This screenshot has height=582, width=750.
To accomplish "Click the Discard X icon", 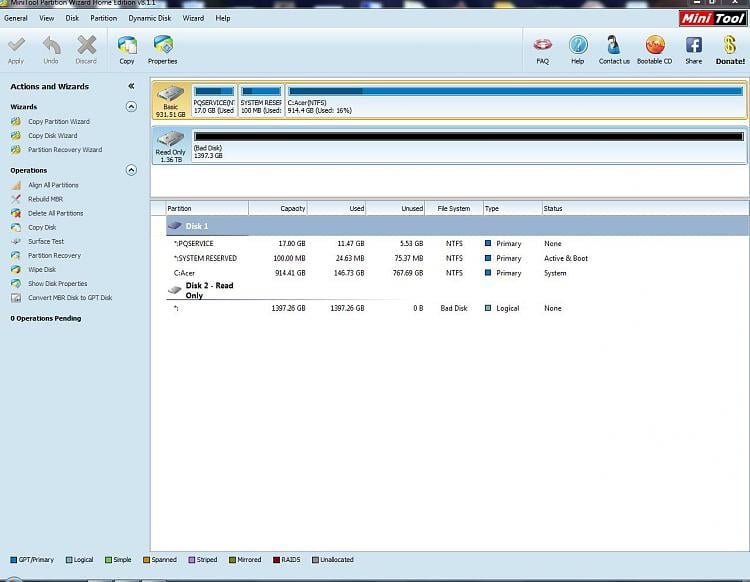I will click(87, 45).
